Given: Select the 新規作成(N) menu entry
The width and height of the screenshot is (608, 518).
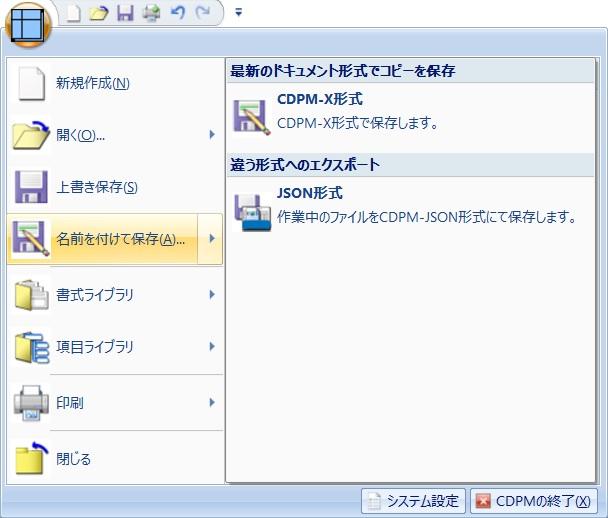Looking at the screenshot, I should coord(115,83).
